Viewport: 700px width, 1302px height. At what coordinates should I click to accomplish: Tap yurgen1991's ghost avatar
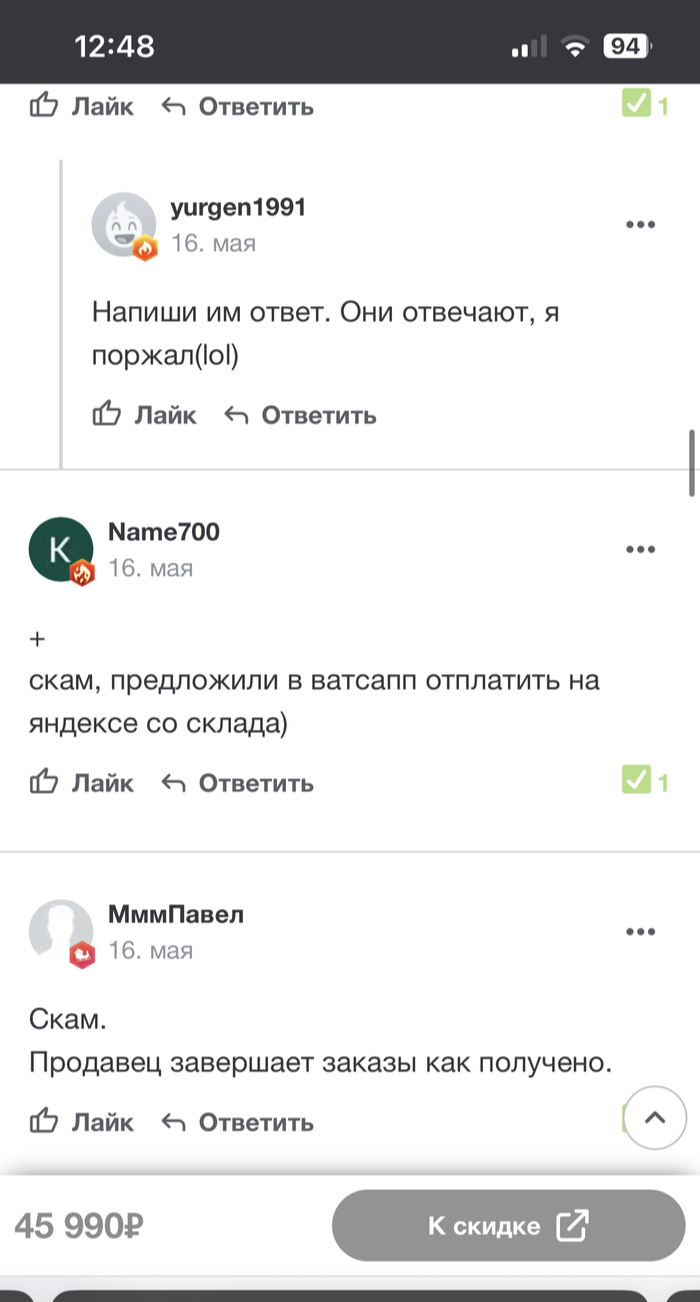(123, 224)
